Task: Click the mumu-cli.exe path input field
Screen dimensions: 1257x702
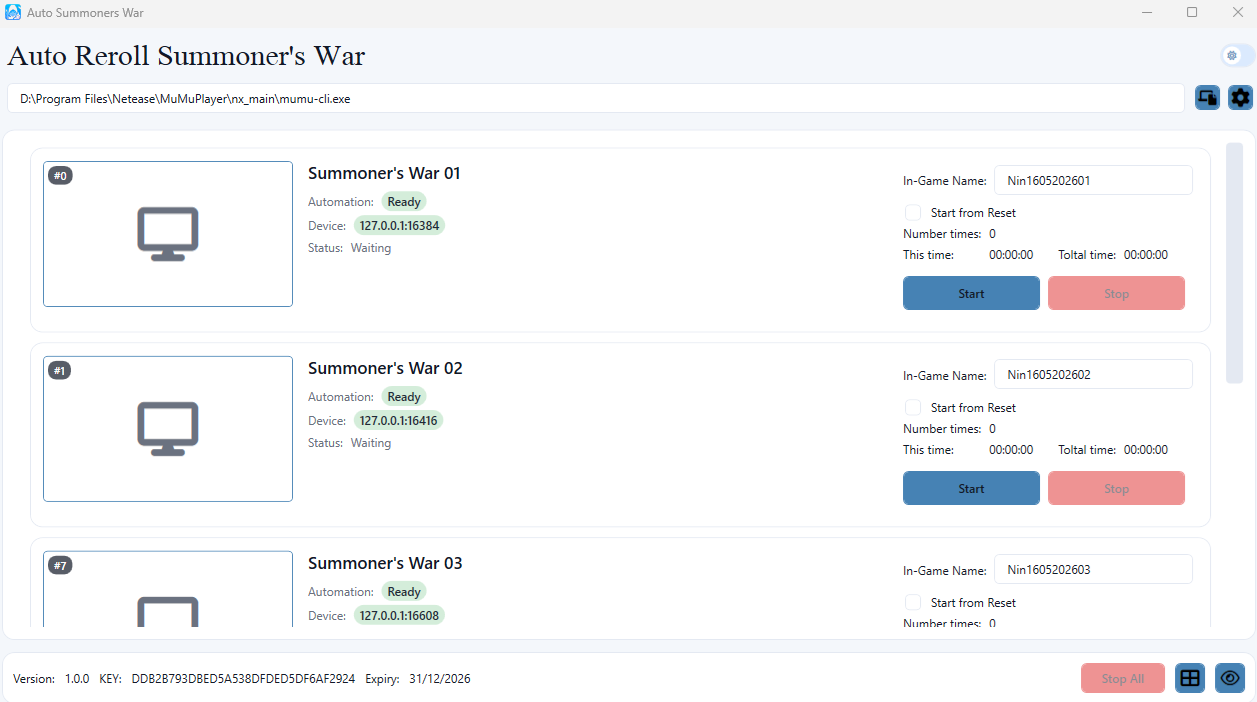Action: pos(596,99)
